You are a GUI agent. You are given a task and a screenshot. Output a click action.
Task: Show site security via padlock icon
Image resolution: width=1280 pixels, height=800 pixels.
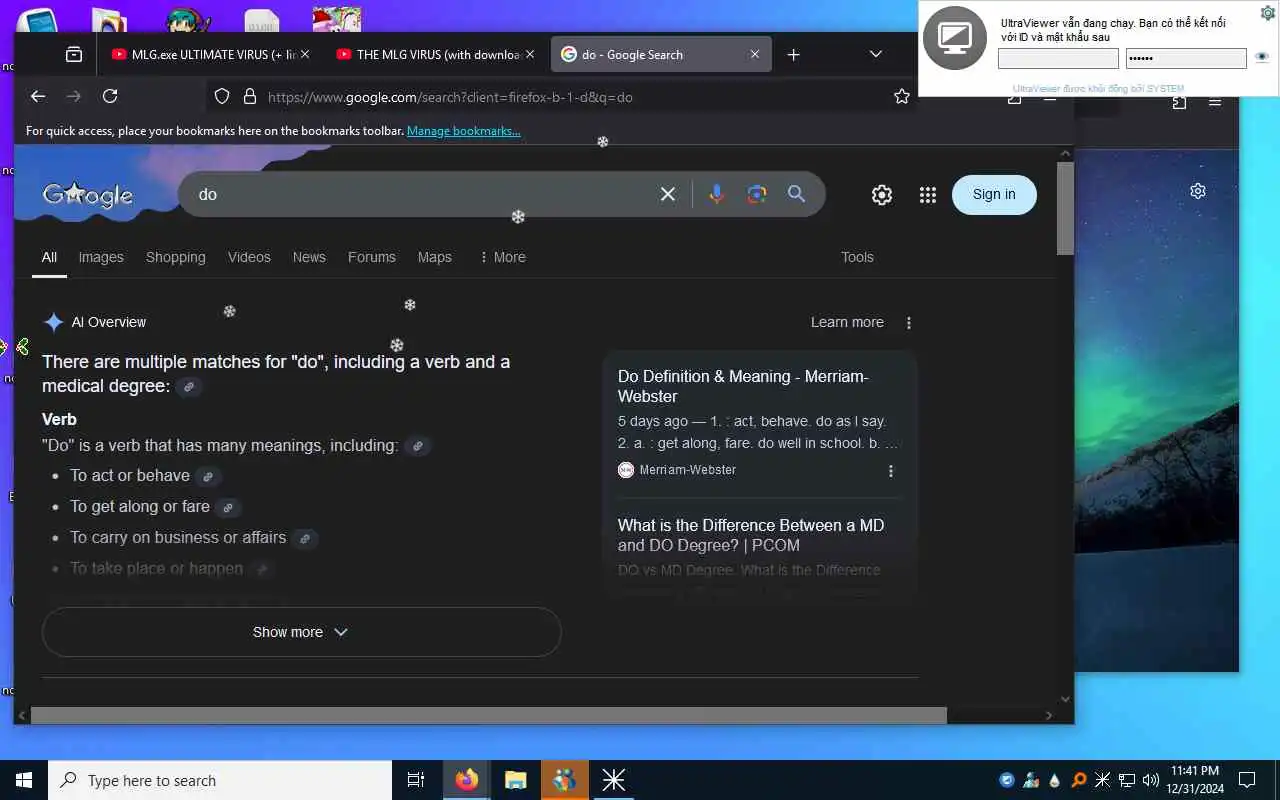(250, 96)
